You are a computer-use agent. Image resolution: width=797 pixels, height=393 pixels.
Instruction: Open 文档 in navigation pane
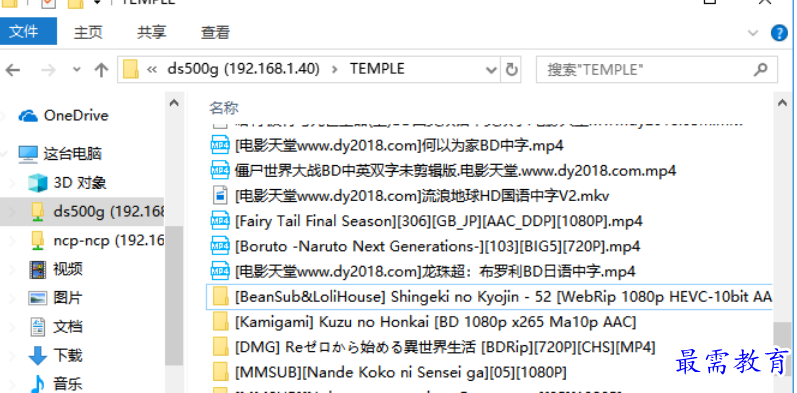click(68, 326)
